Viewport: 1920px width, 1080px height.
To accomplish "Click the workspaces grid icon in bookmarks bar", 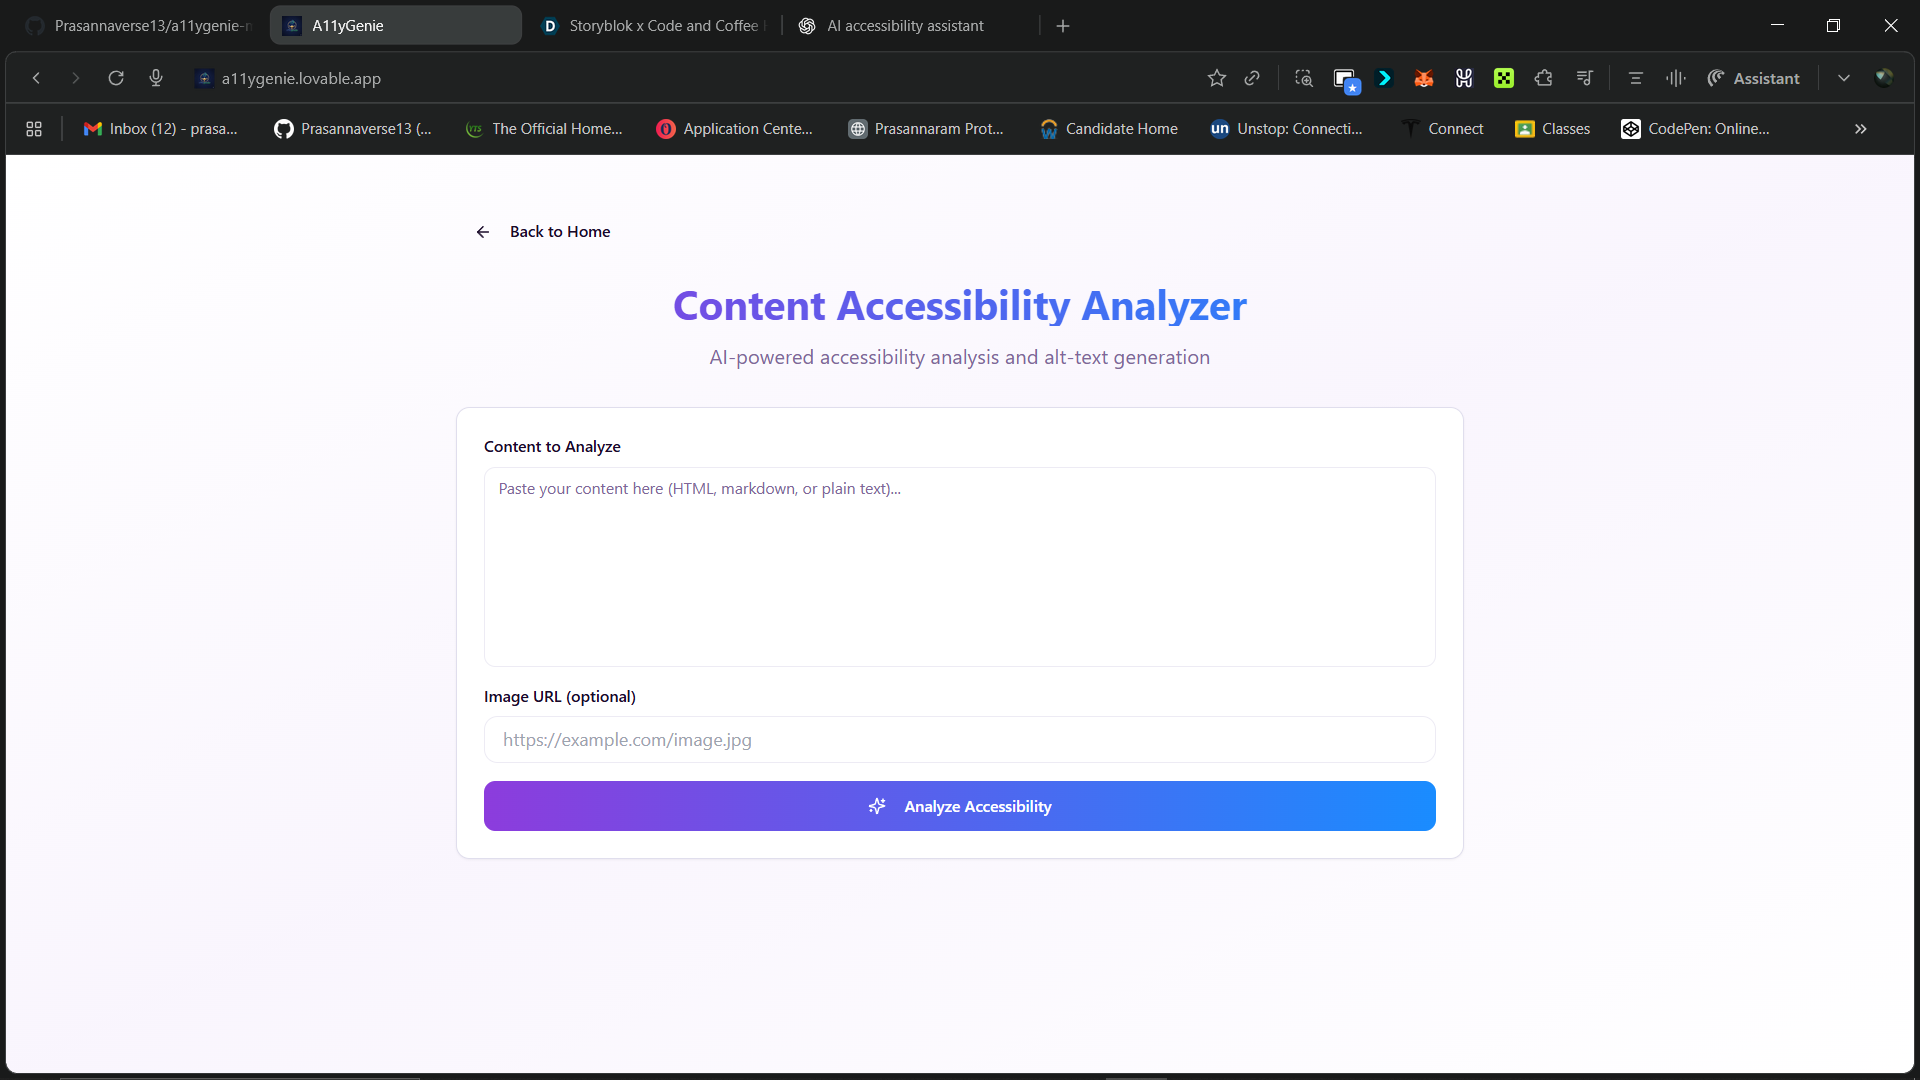I will [34, 129].
